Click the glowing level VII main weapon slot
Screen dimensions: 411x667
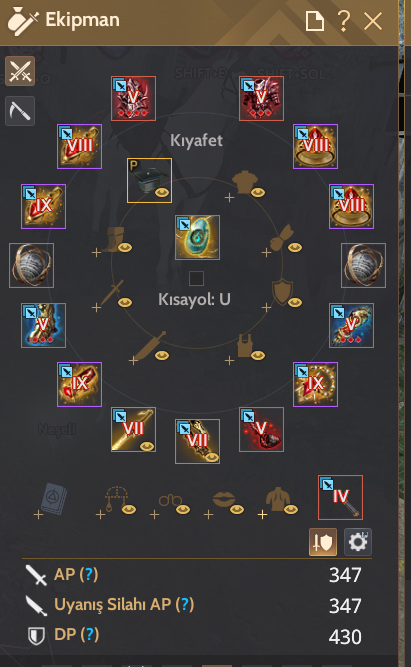(x=134, y=430)
